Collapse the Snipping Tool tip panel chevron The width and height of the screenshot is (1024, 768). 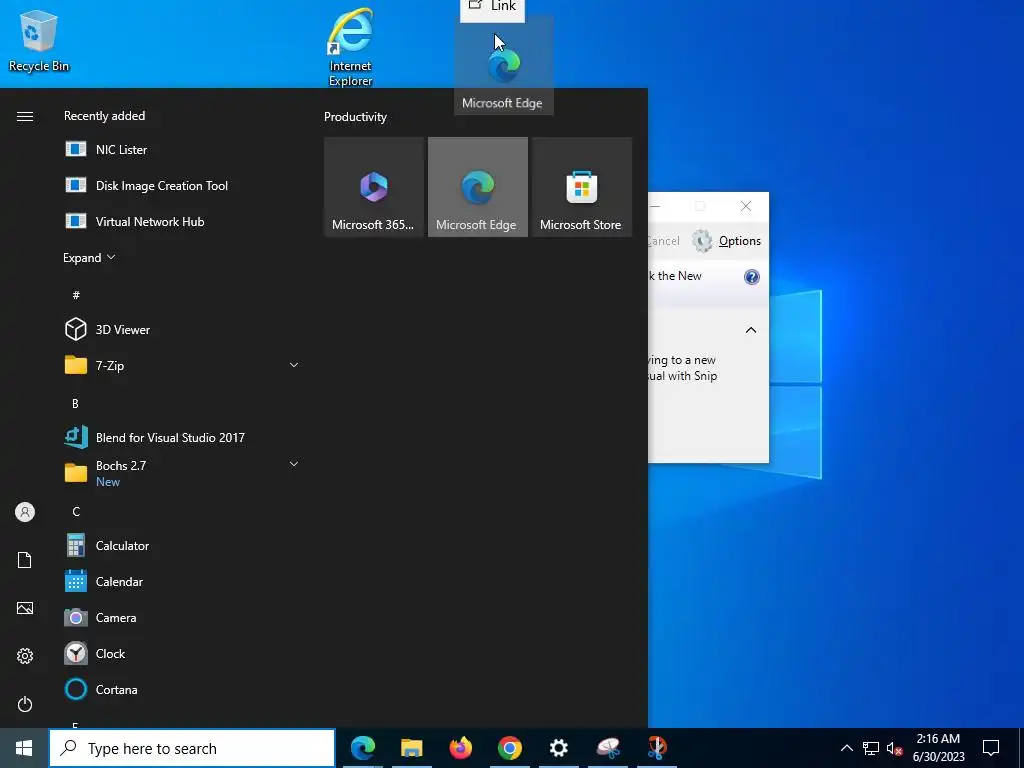[x=751, y=330]
